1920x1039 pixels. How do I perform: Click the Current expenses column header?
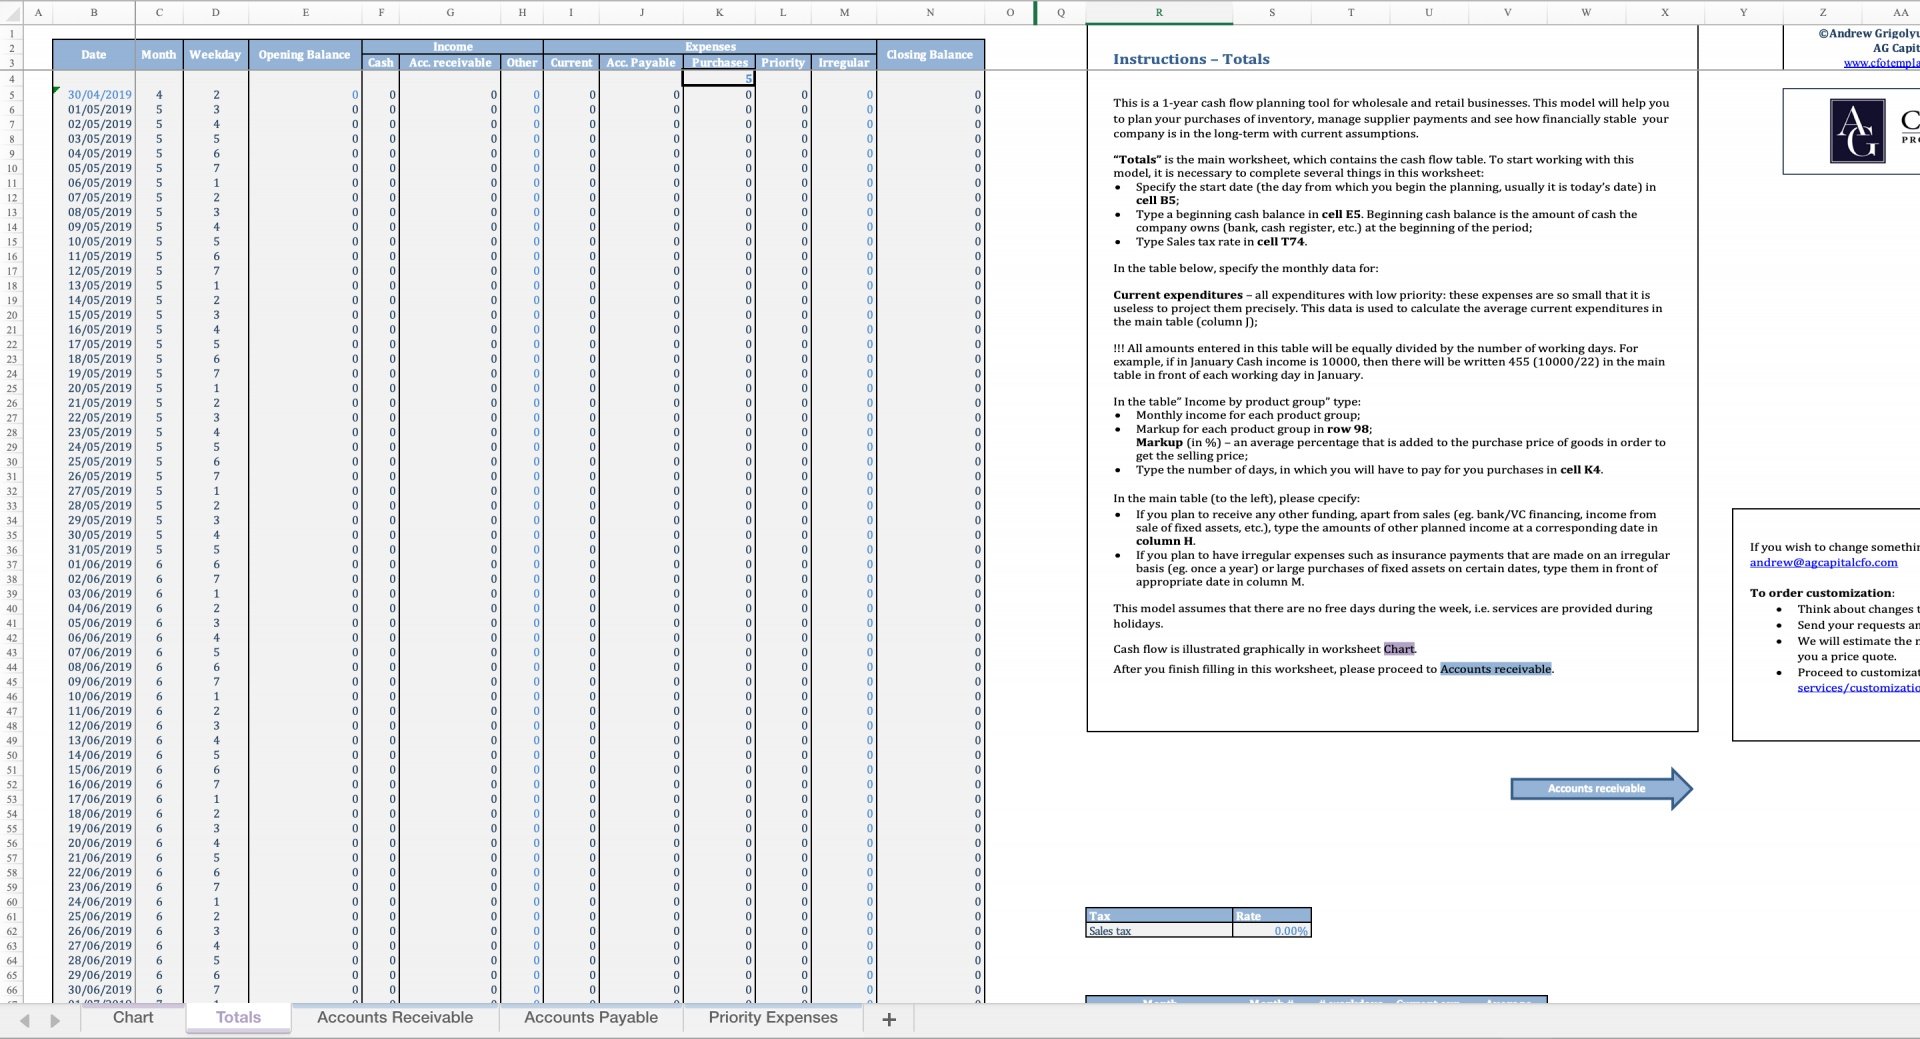pyautogui.click(x=571, y=62)
